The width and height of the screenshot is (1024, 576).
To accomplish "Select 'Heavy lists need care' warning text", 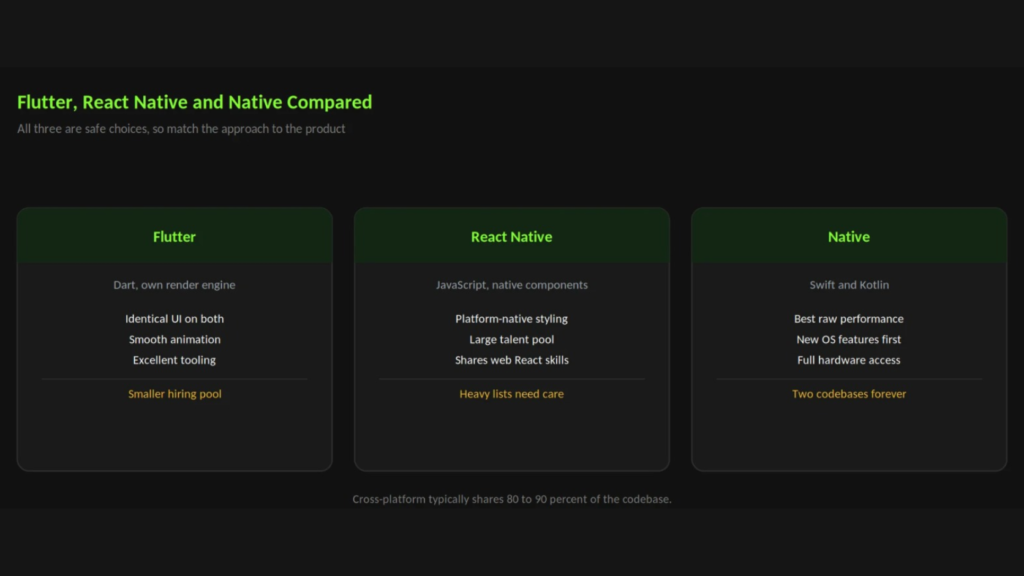I will pos(511,394).
